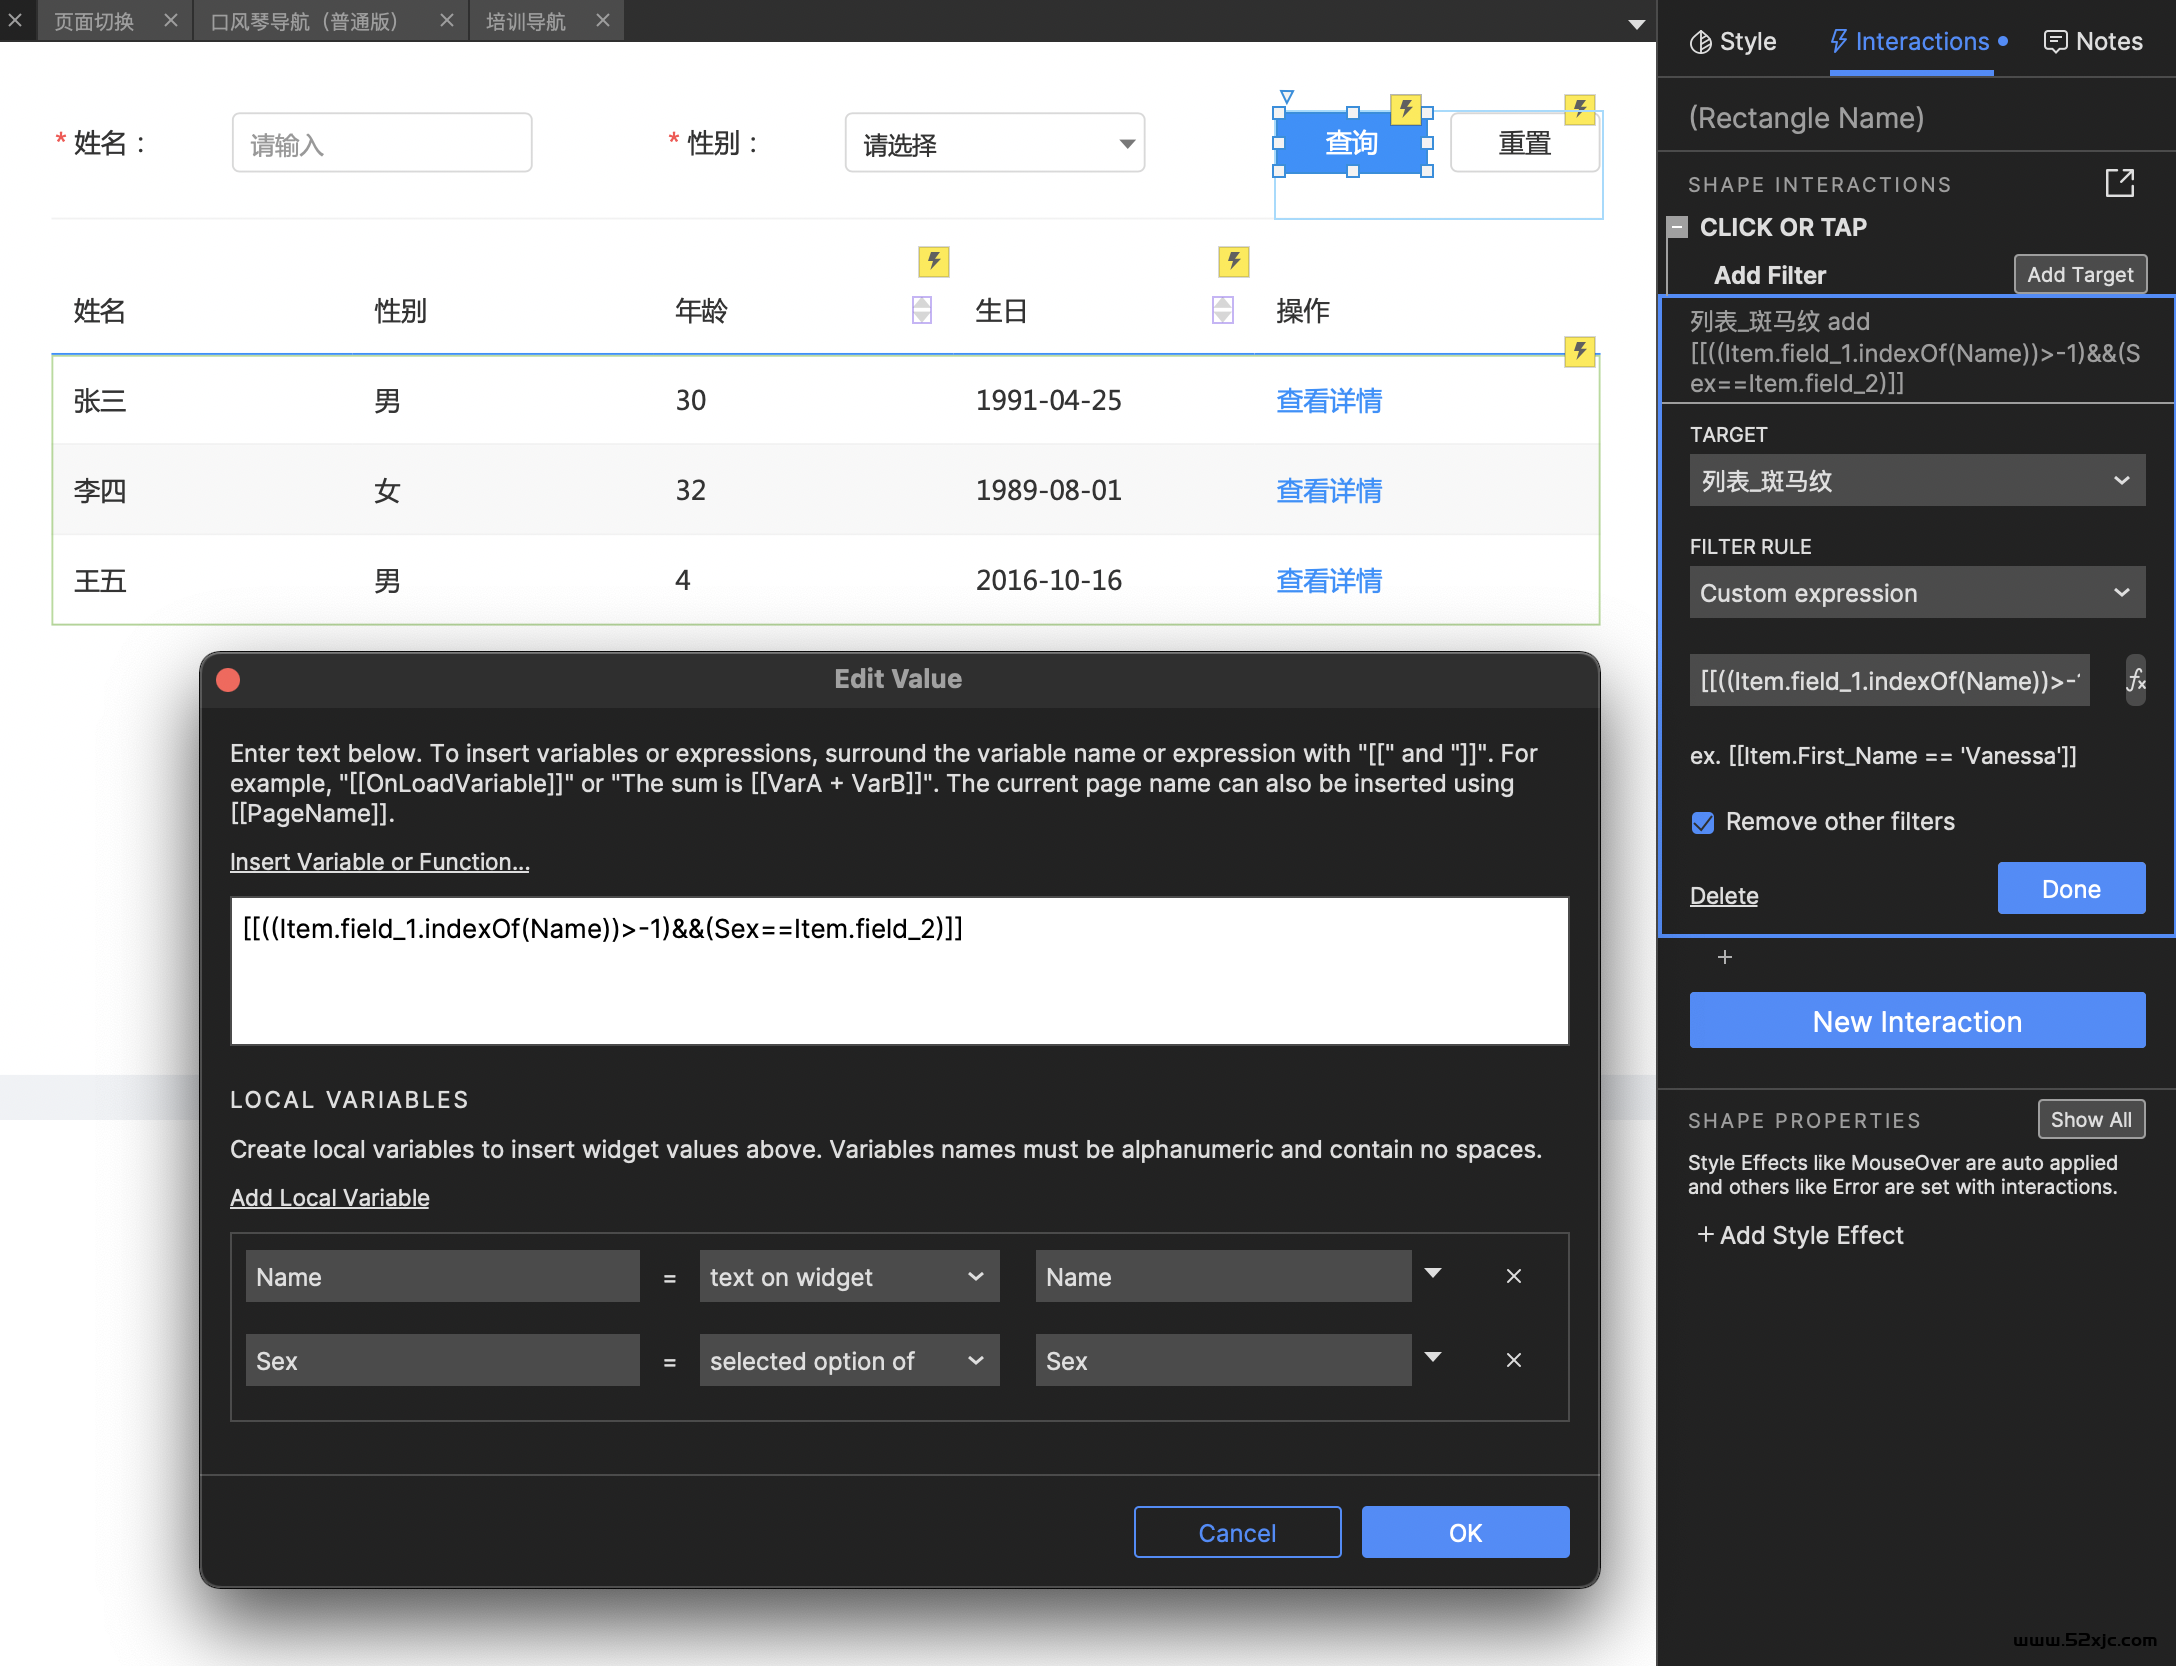Switch to the Style tab

pos(1732,42)
